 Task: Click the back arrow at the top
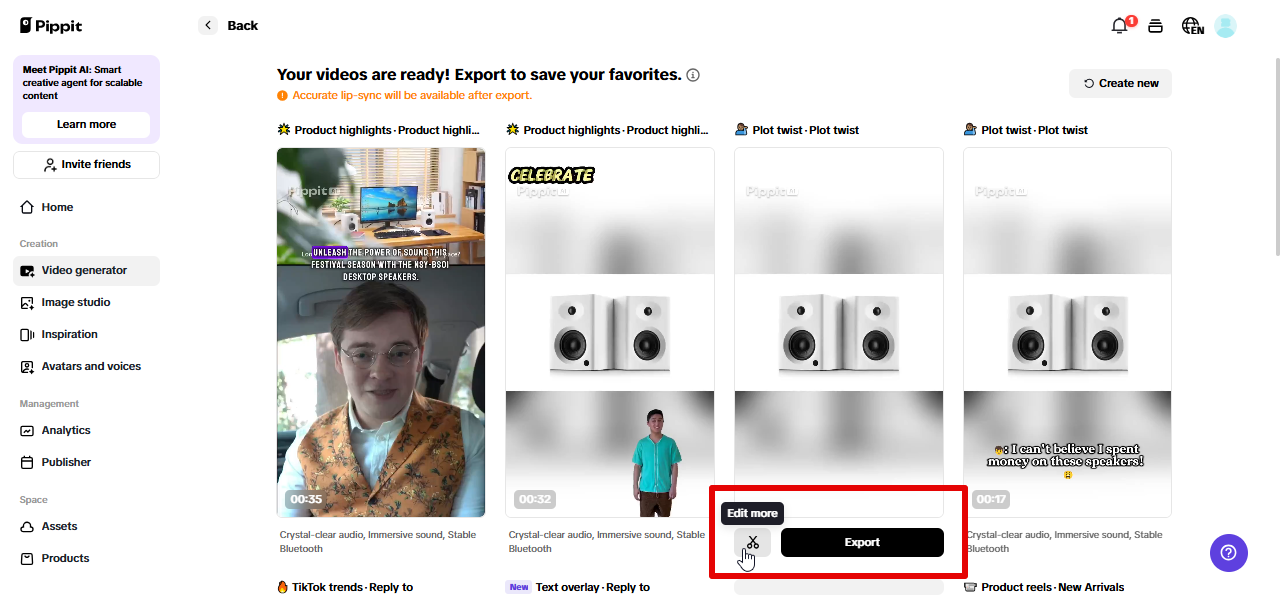point(208,25)
